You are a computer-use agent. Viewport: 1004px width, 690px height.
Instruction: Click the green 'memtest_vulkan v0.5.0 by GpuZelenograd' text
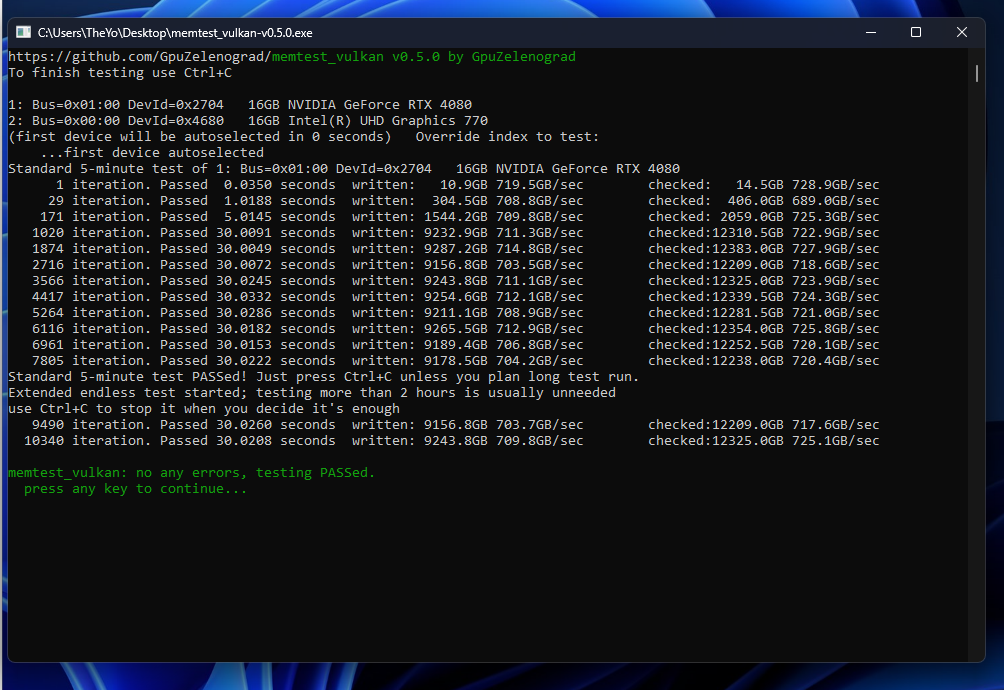point(423,56)
